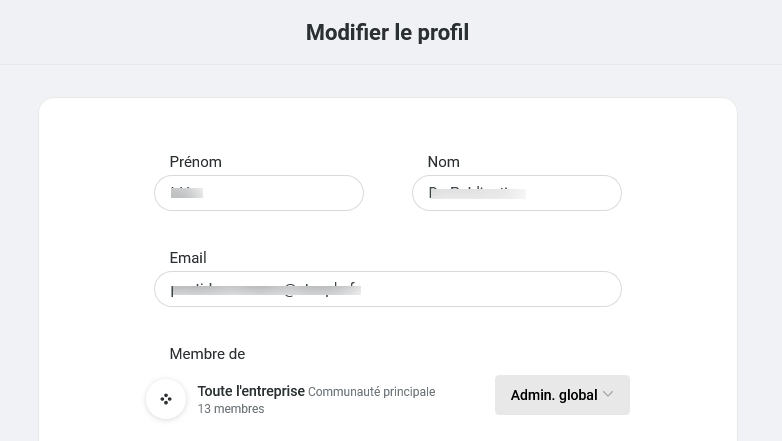Click the Communauté principale label
Screen dimensions: 782x441
(x=372, y=392)
